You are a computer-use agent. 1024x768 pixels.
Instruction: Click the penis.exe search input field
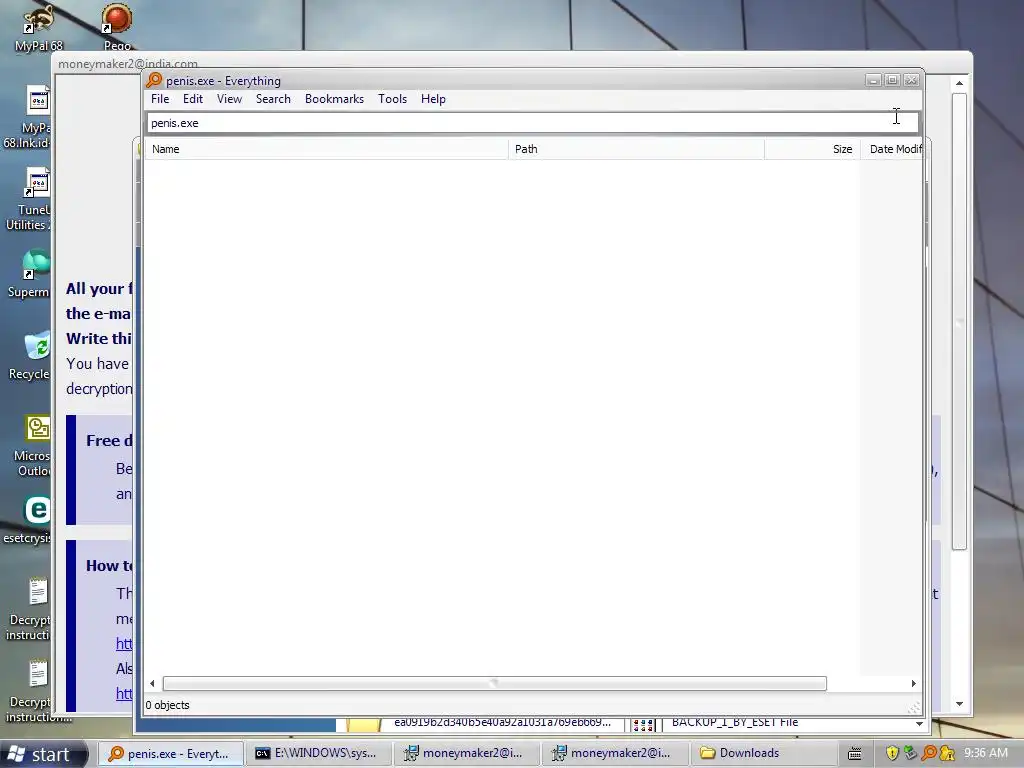click(x=532, y=123)
